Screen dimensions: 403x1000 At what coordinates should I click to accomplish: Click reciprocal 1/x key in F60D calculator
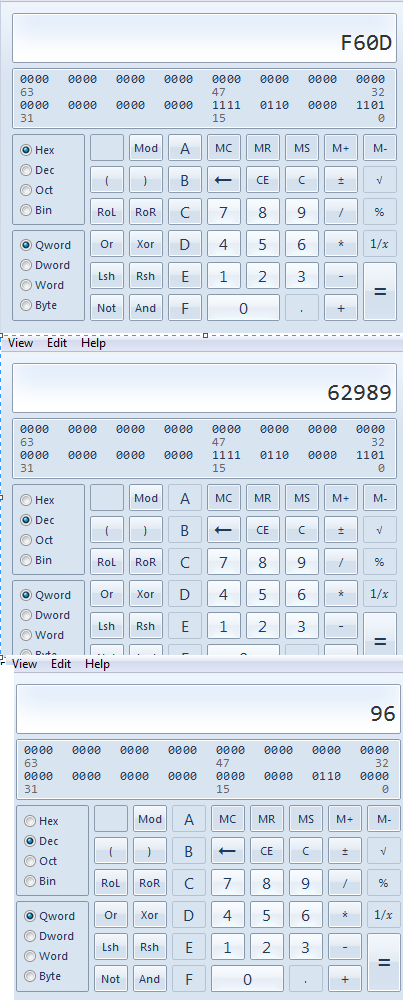point(379,244)
